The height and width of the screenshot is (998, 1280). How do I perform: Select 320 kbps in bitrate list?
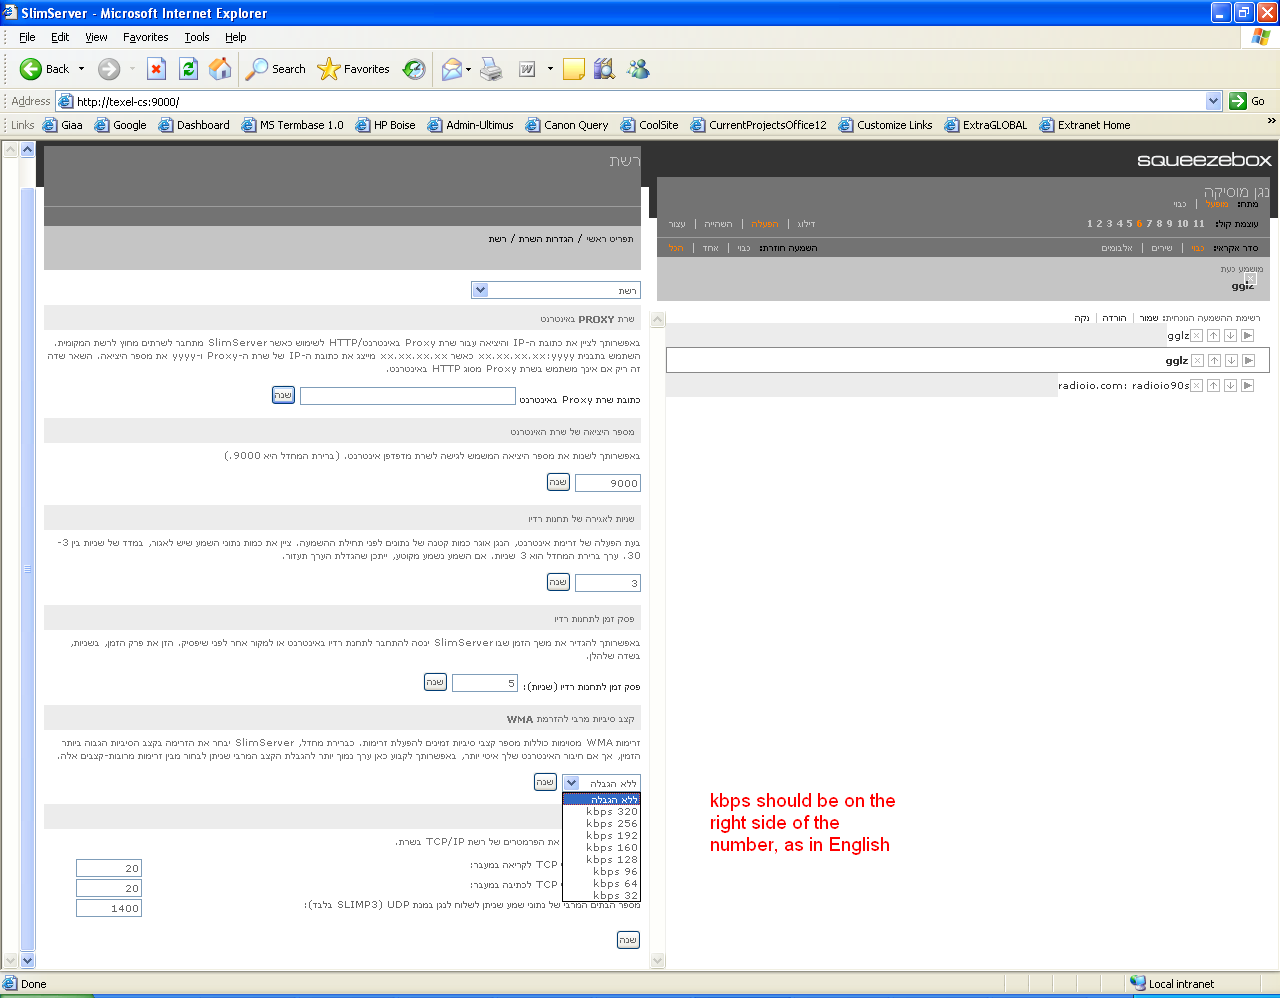(611, 812)
